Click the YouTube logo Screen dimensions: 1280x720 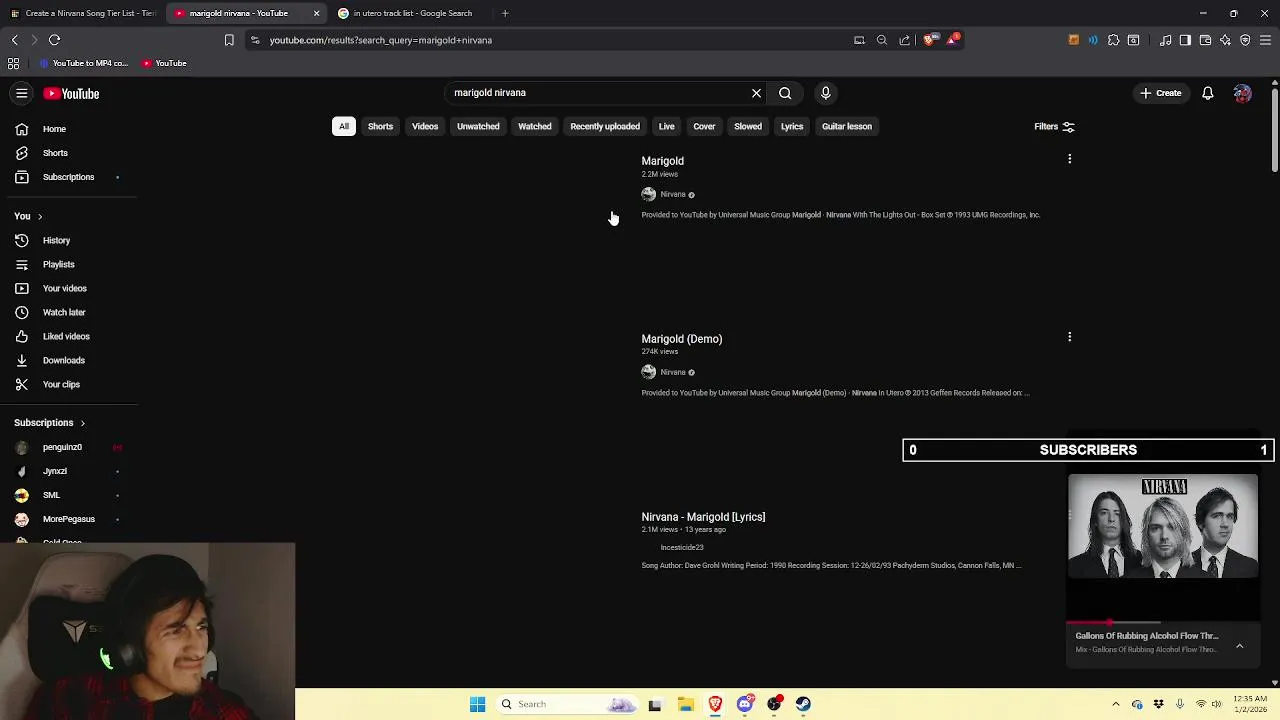(71, 93)
